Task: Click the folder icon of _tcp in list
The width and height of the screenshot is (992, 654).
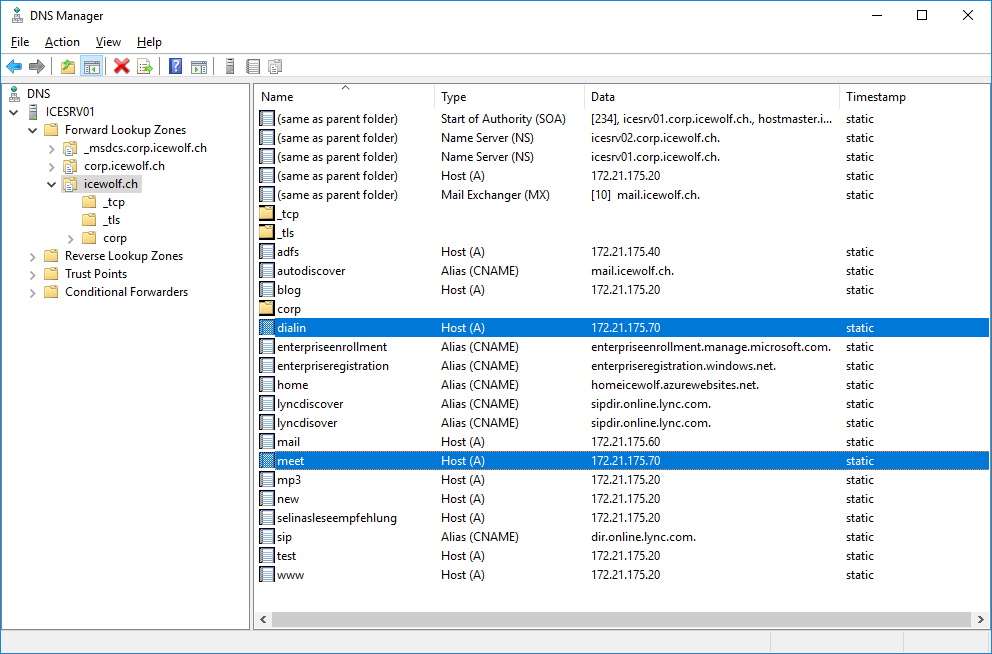Action: 267,214
